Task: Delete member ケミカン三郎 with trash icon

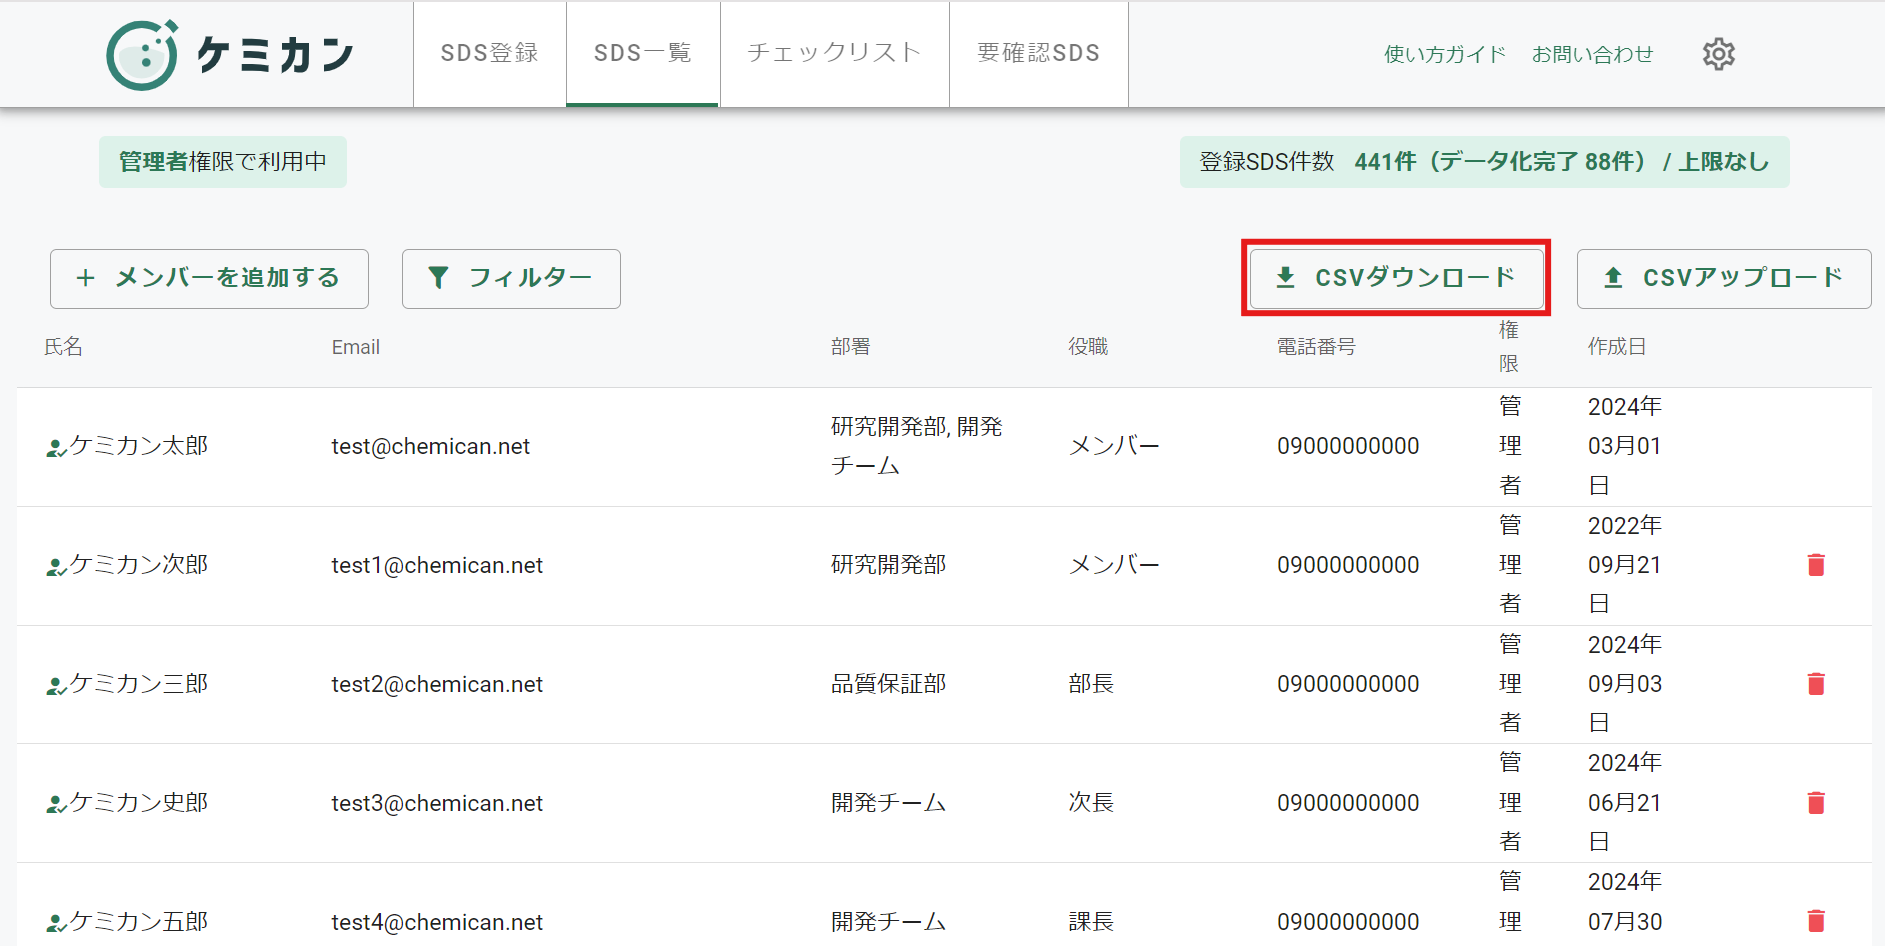Action: pos(1816,684)
